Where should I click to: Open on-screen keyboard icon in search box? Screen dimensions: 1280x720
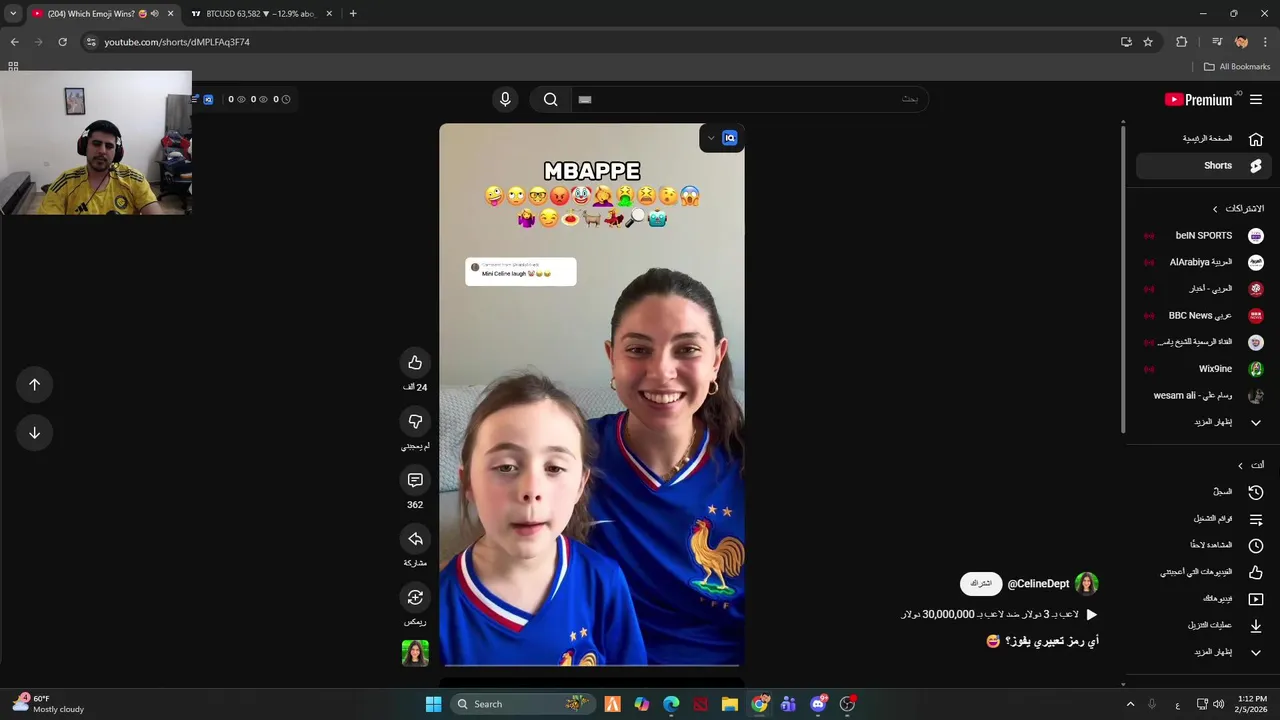pos(585,99)
